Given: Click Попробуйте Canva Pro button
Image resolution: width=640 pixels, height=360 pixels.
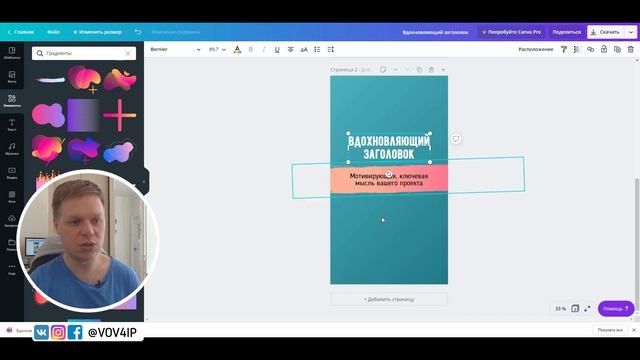Looking at the screenshot, I should point(511,32).
